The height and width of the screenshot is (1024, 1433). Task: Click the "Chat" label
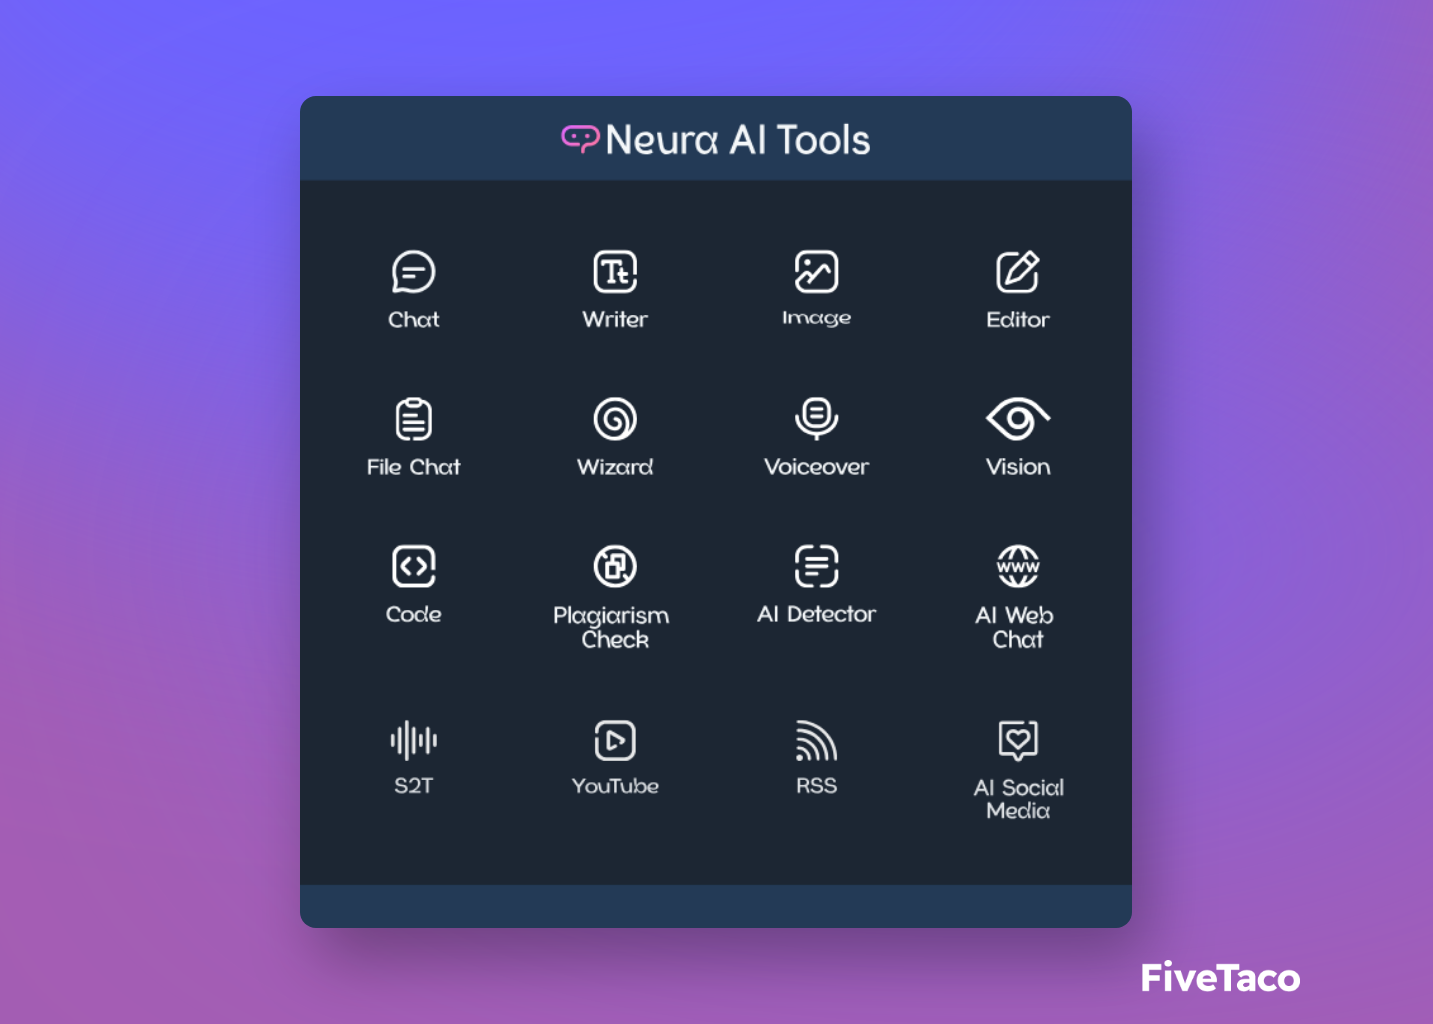coord(414,320)
